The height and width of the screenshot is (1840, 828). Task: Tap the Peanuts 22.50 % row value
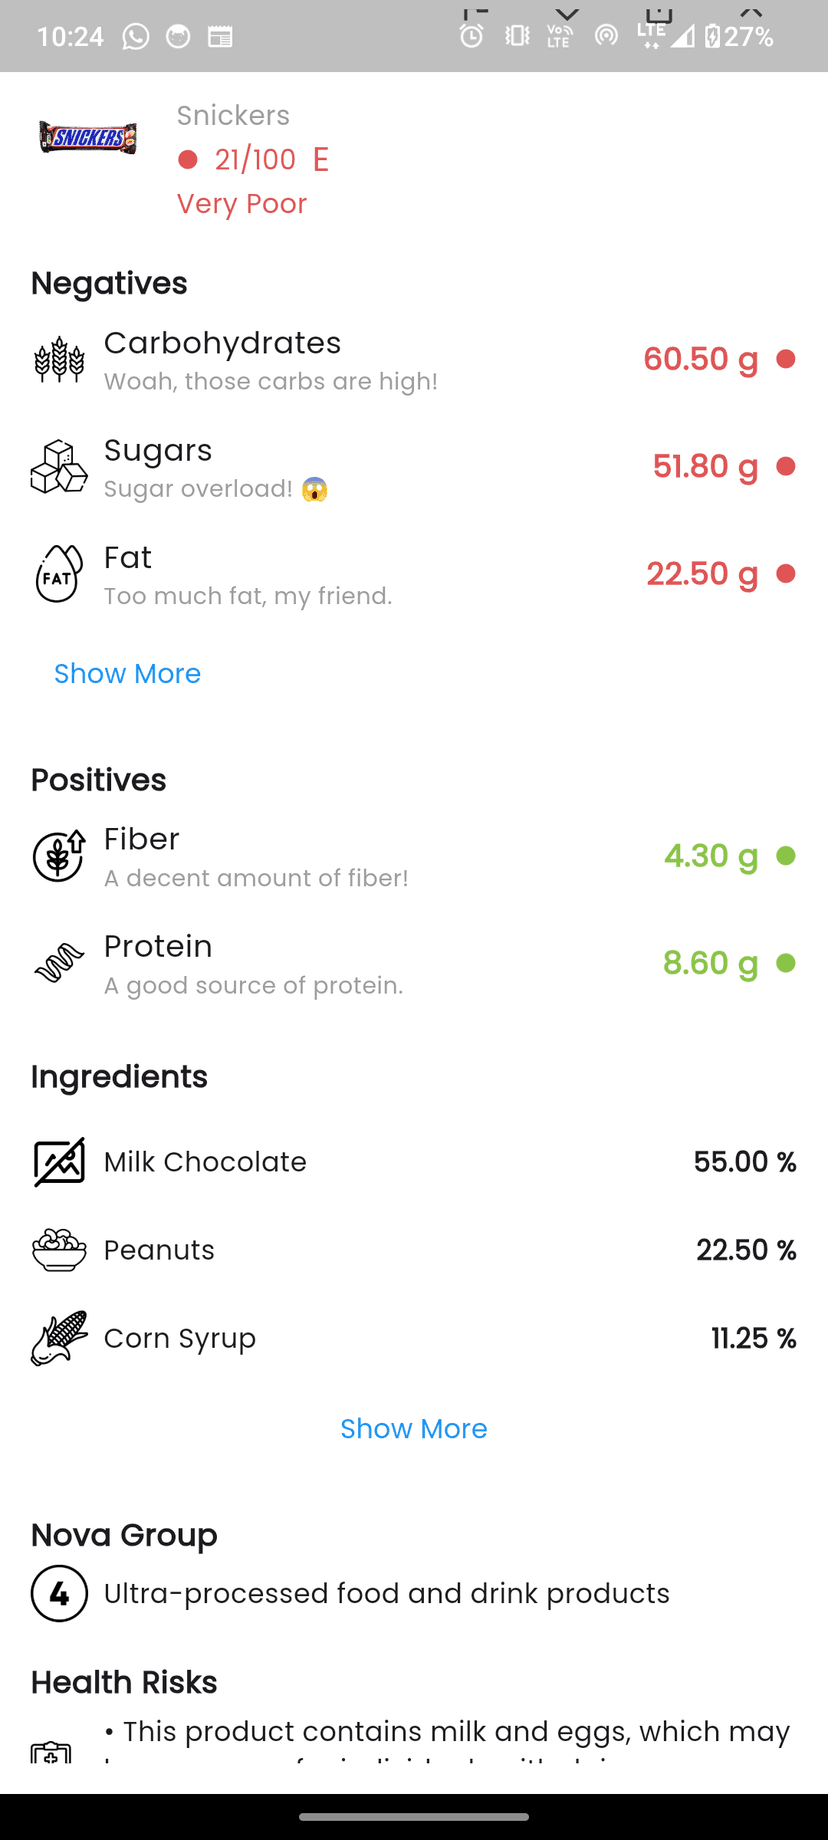pyautogui.click(x=746, y=1250)
